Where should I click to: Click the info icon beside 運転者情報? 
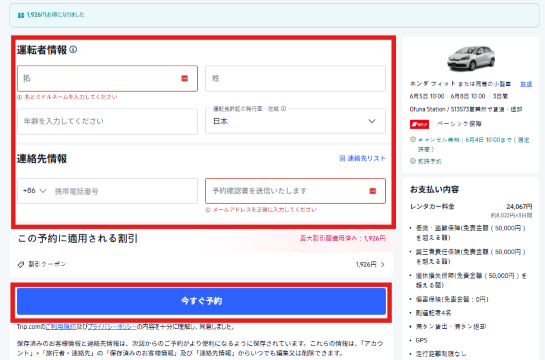[x=73, y=50]
